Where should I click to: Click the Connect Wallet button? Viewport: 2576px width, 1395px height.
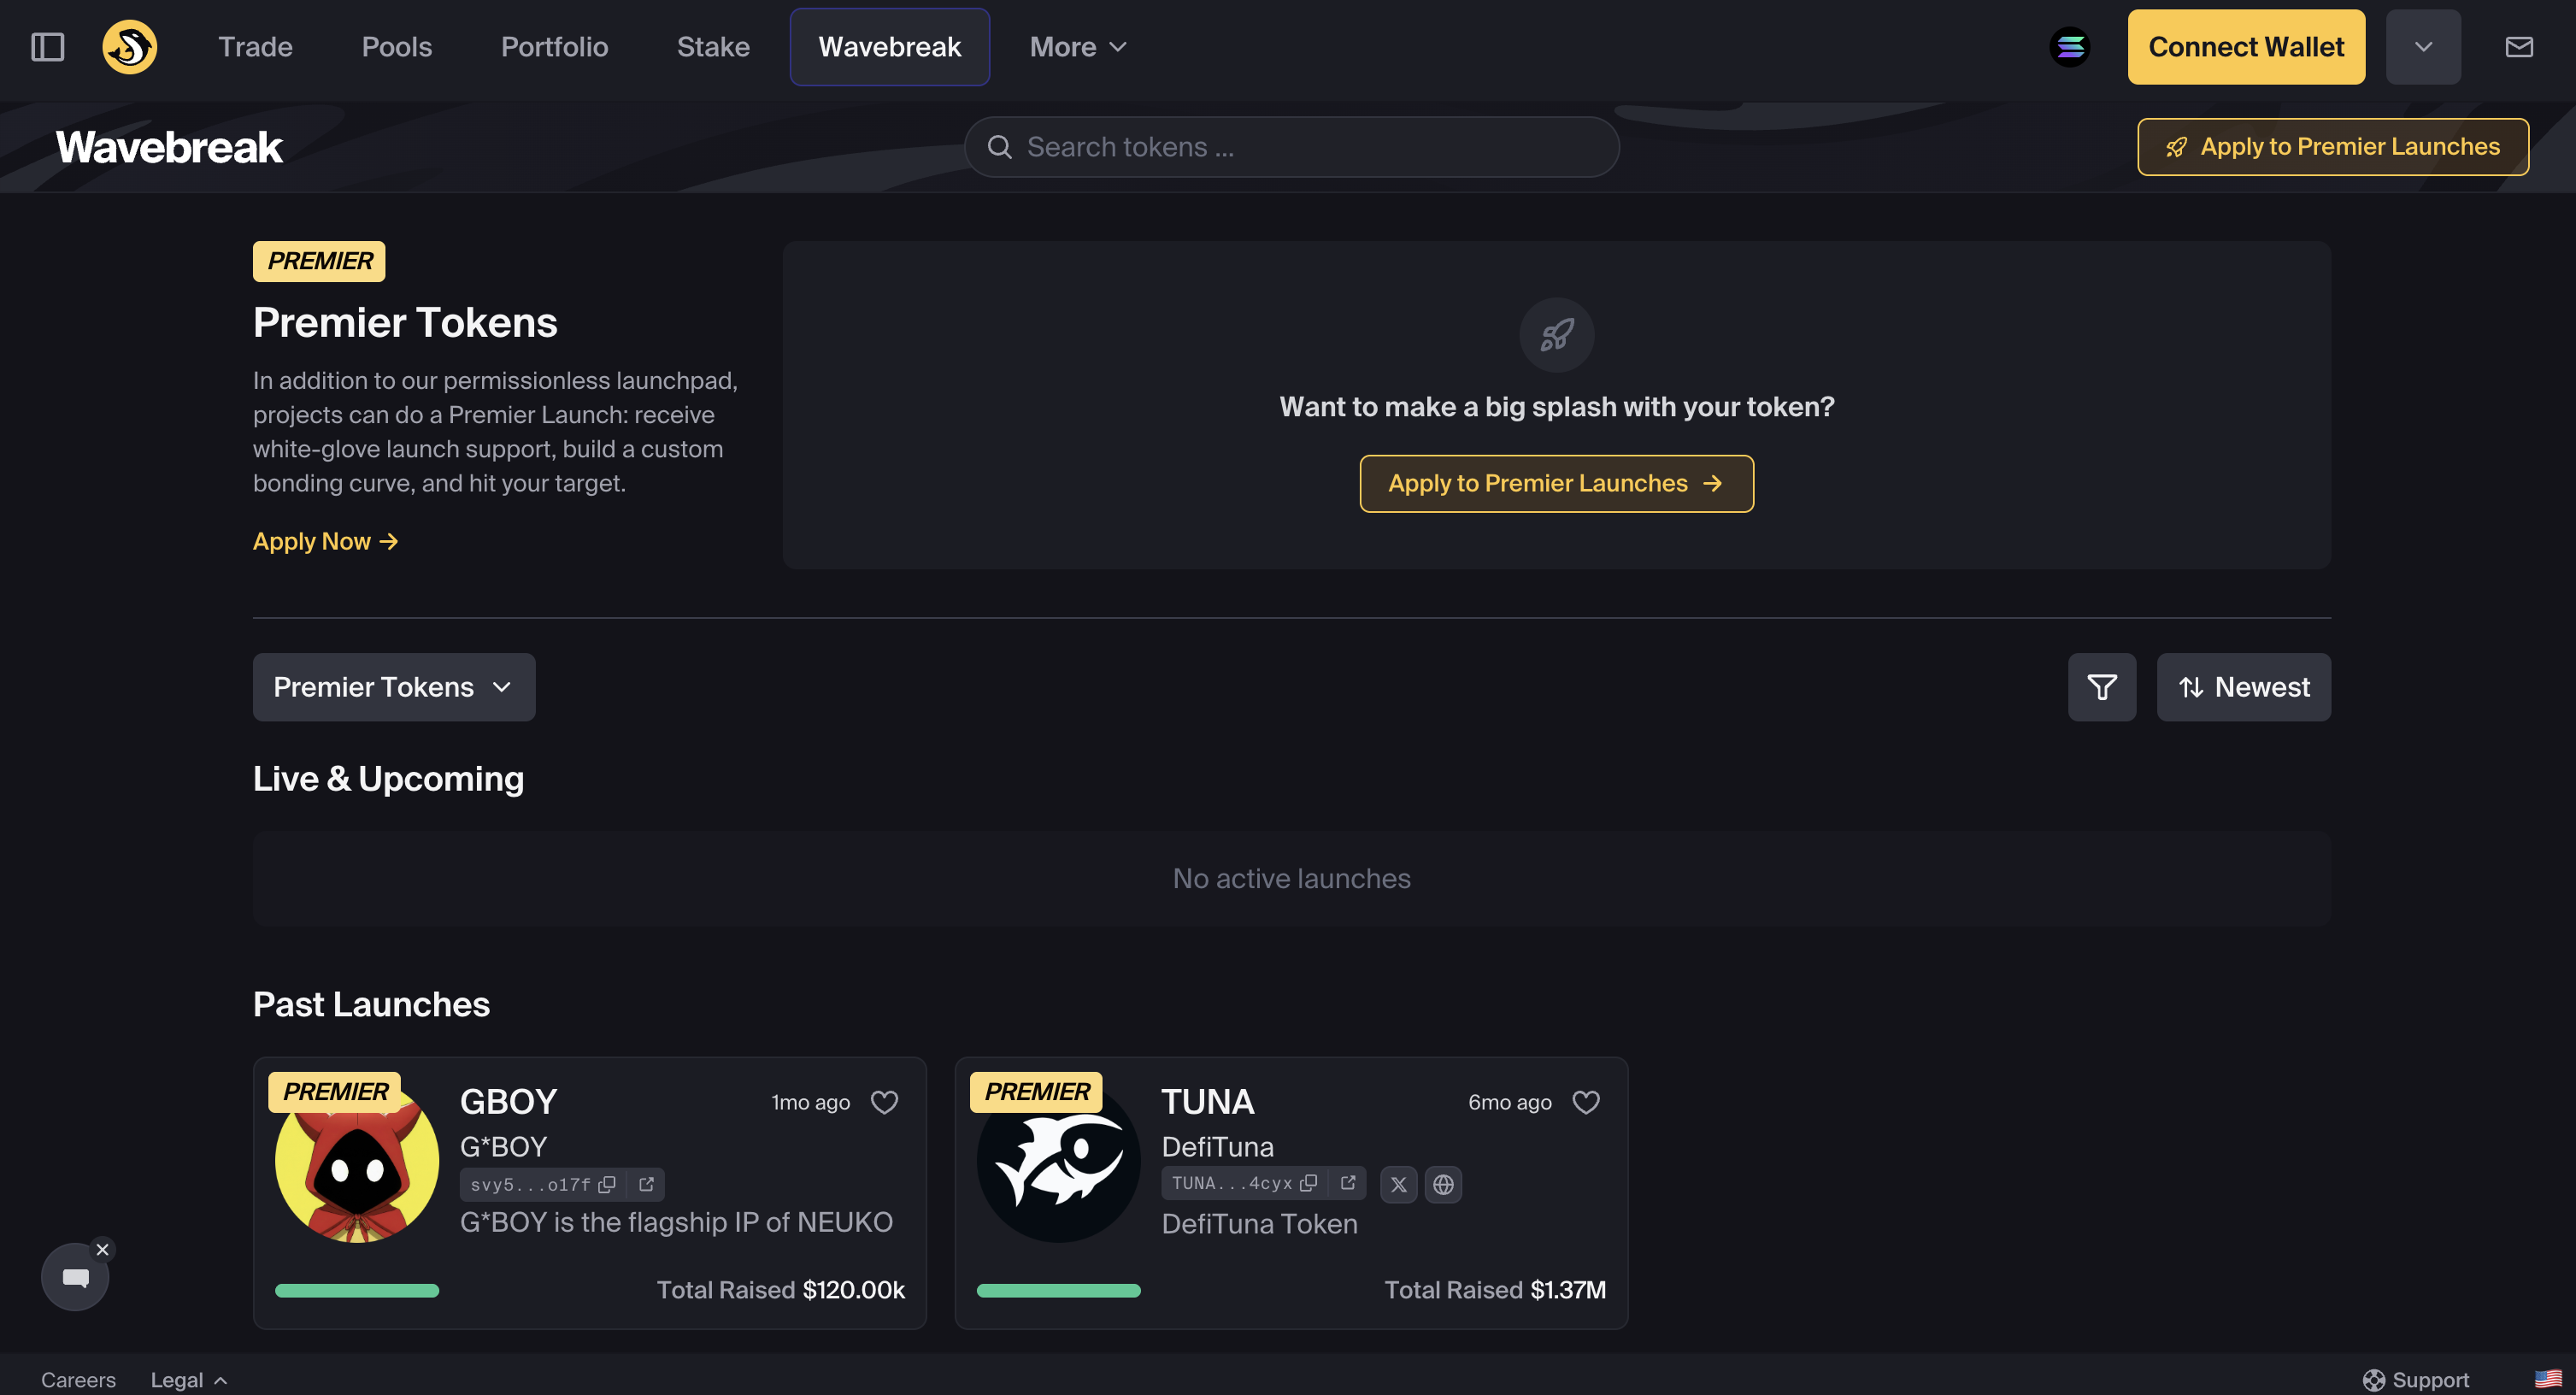tap(2245, 47)
